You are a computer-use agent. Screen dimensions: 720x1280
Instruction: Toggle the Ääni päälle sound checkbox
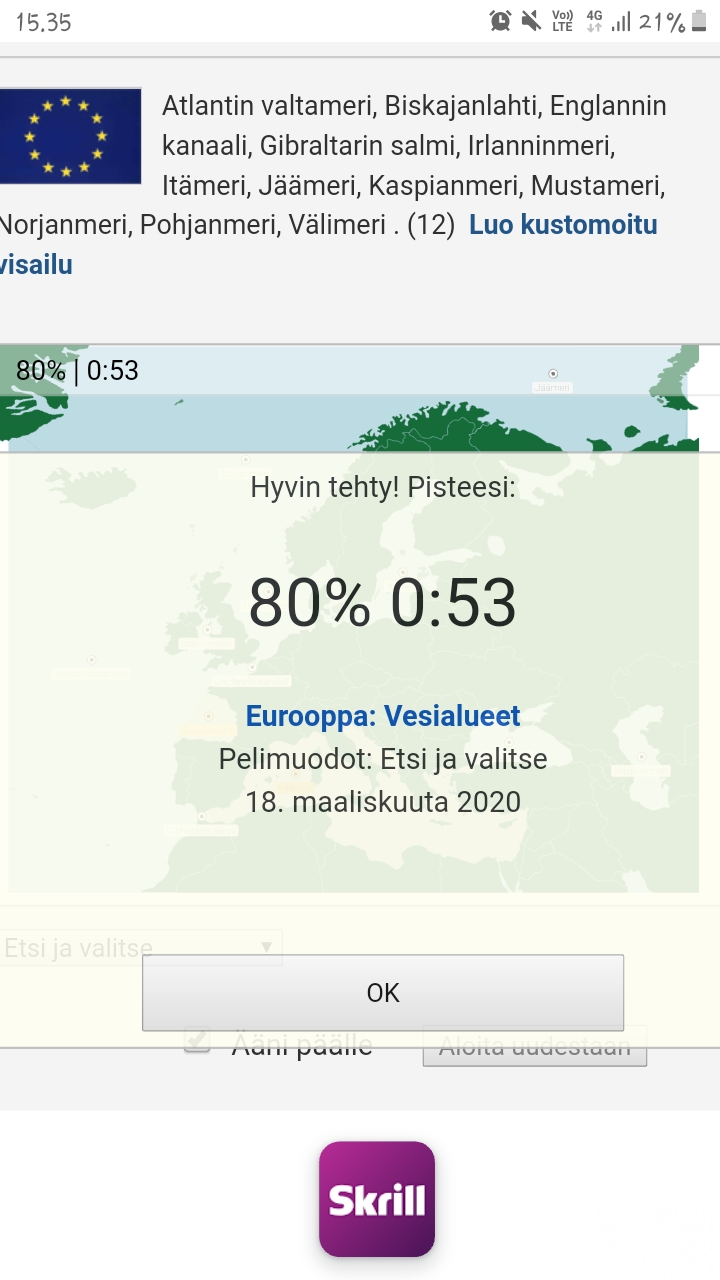click(x=198, y=1042)
